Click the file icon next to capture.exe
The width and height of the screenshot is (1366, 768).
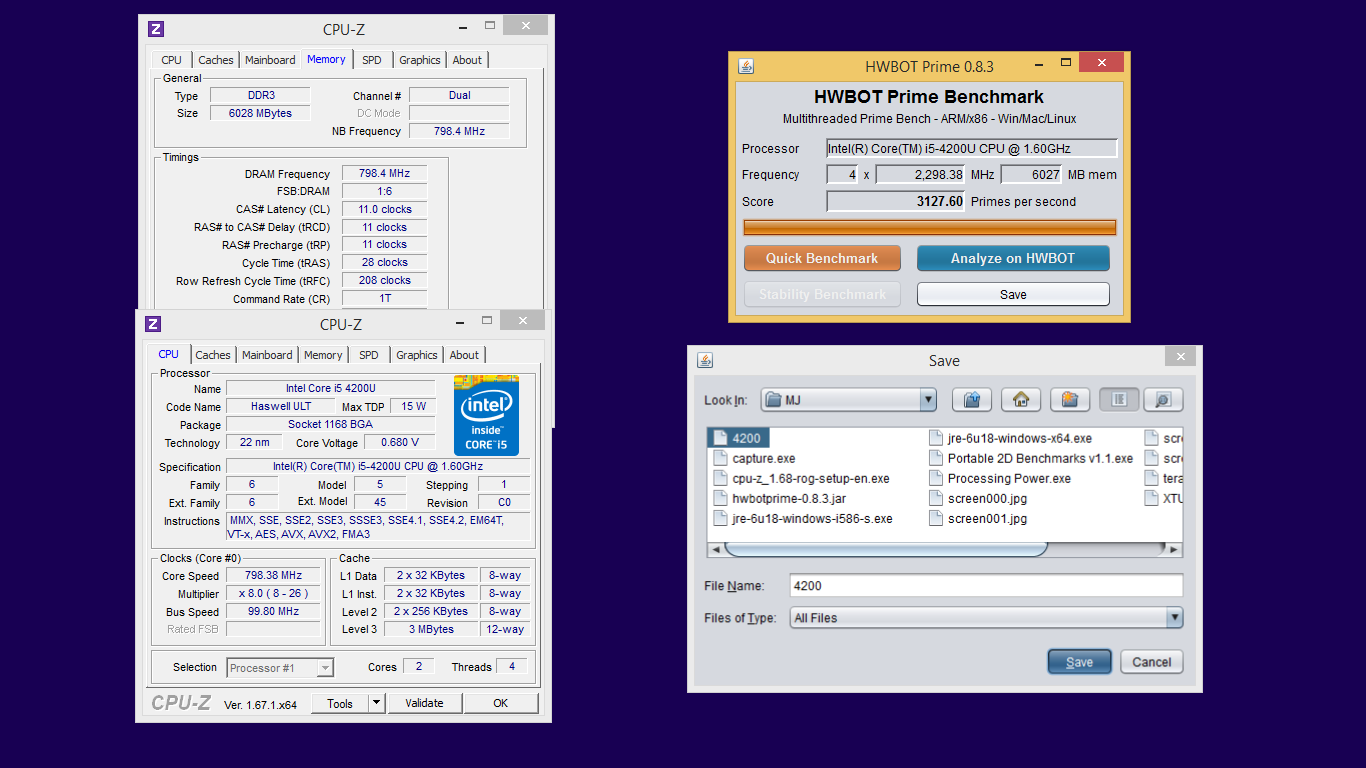[x=722, y=458]
